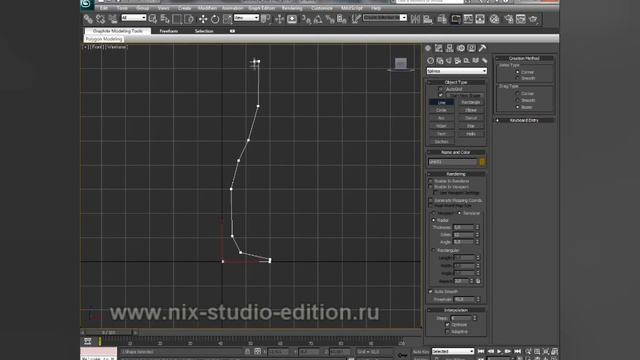
Task: Select the Cameras category icon
Action: pyautogui.click(x=458, y=60)
